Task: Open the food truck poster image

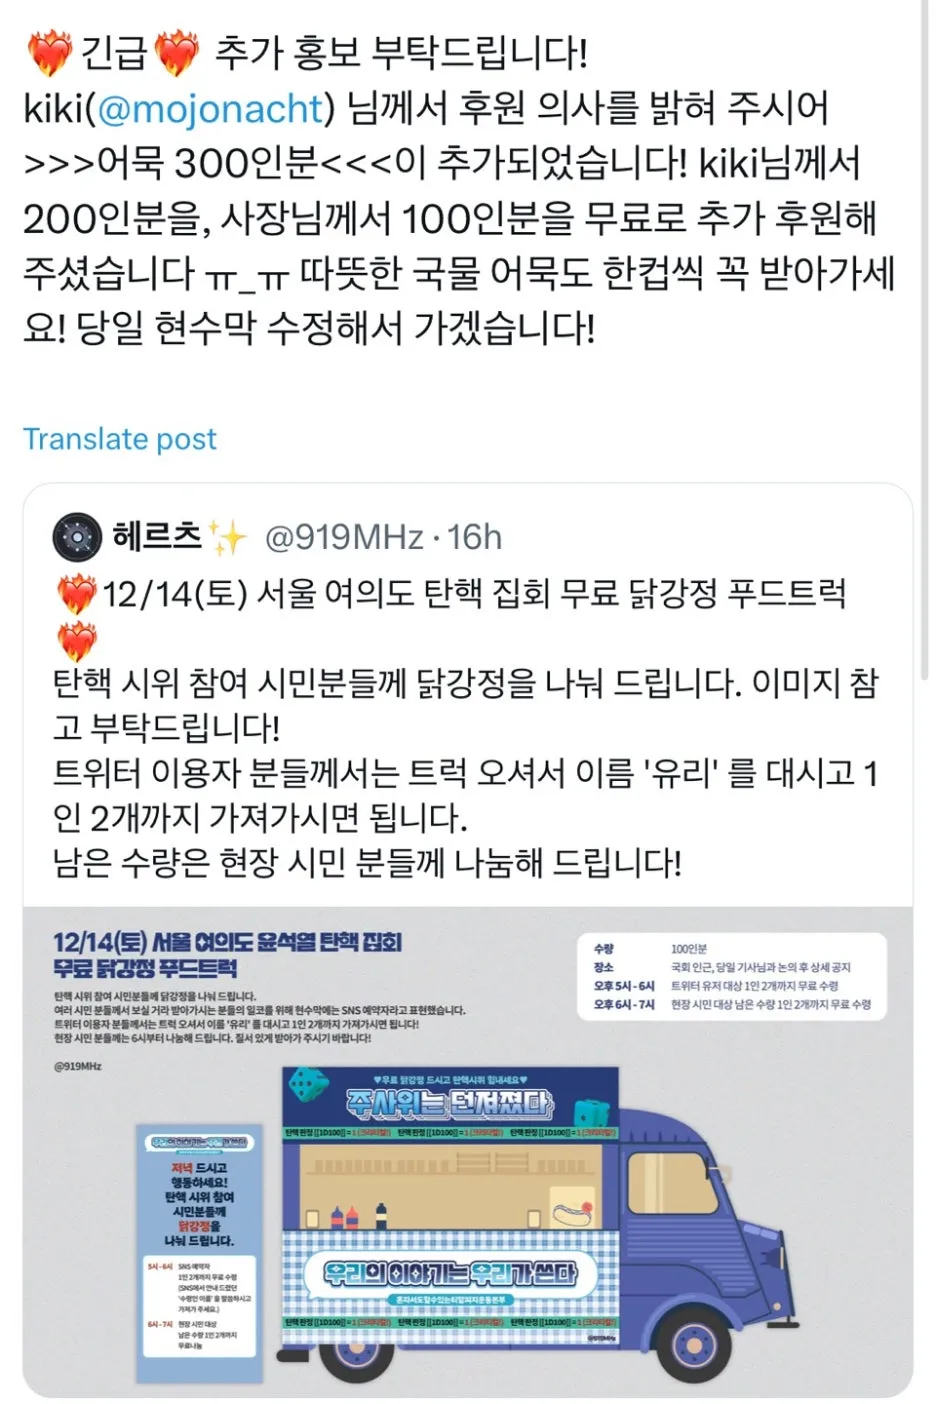Action: 467,1152
